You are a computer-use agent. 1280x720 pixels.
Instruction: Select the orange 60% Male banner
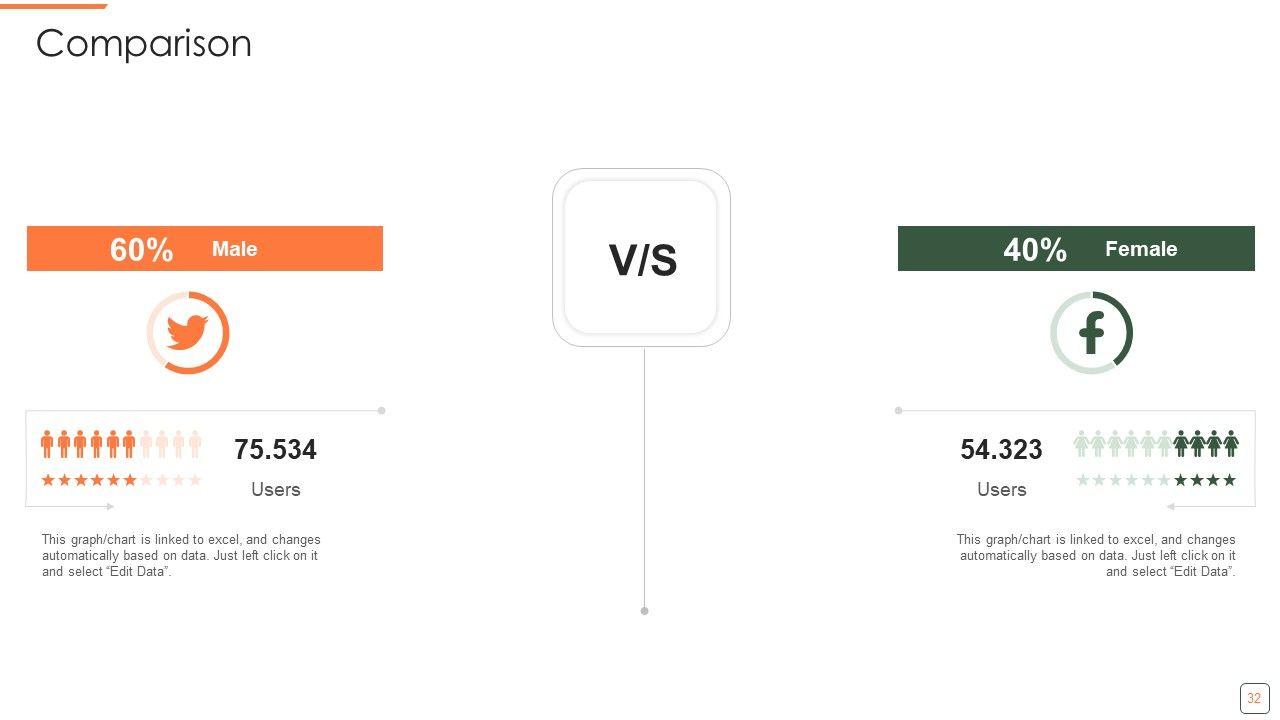coord(205,248)
